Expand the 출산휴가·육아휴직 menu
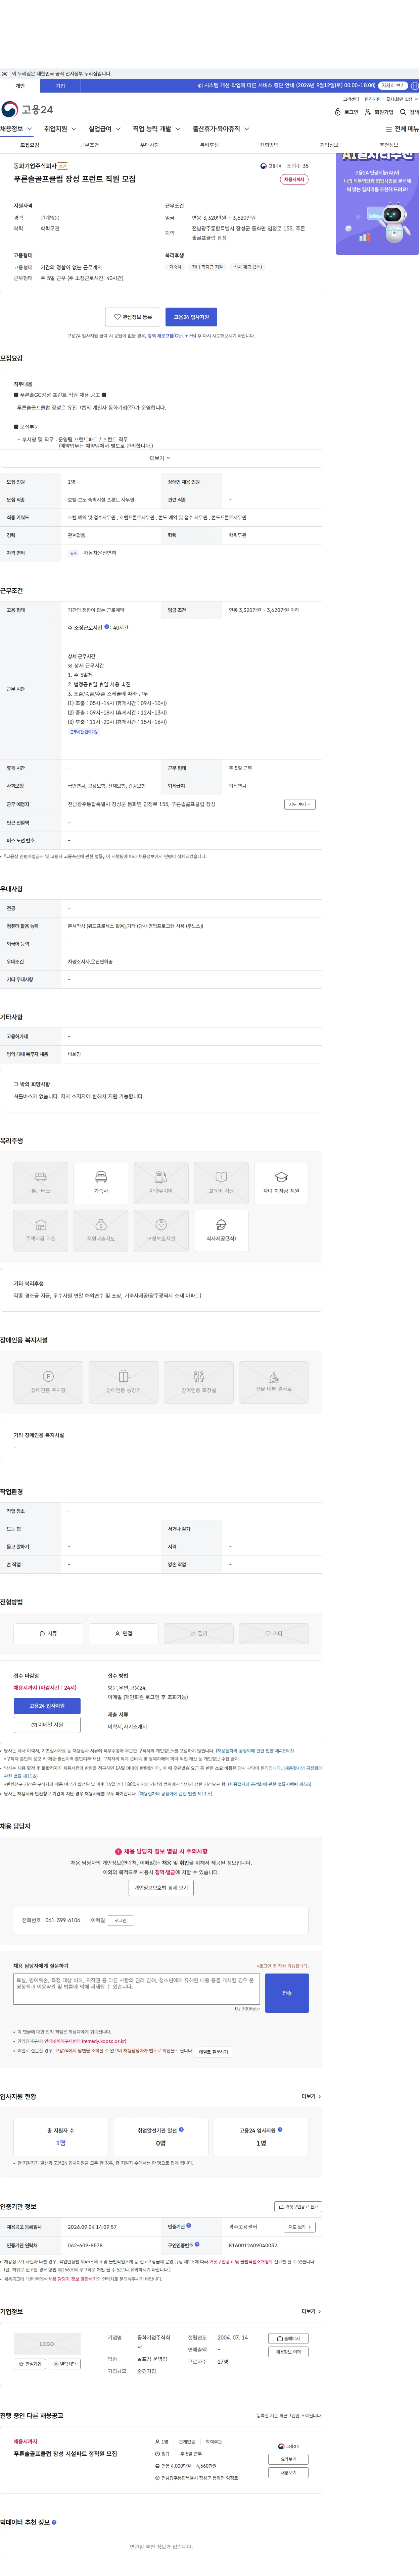 tap(221, 129)
